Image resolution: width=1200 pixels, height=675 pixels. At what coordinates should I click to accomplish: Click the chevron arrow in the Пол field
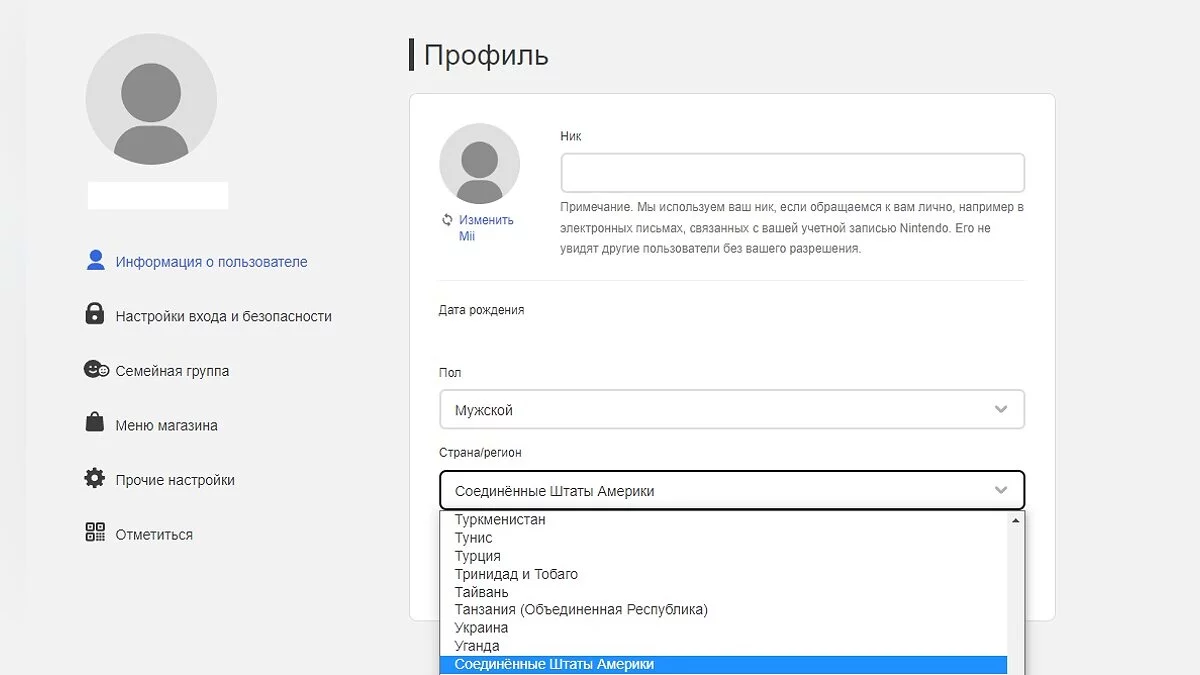click(x=1001, y=409)
